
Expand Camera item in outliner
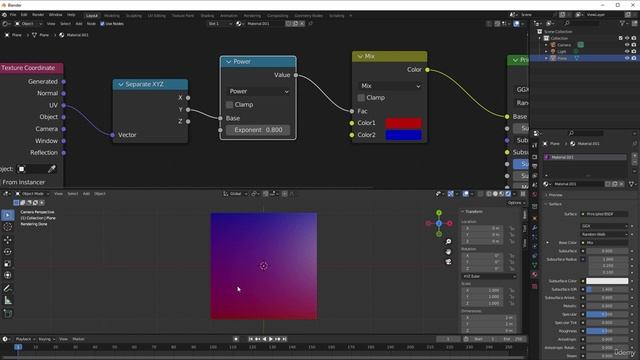(546, 45)
